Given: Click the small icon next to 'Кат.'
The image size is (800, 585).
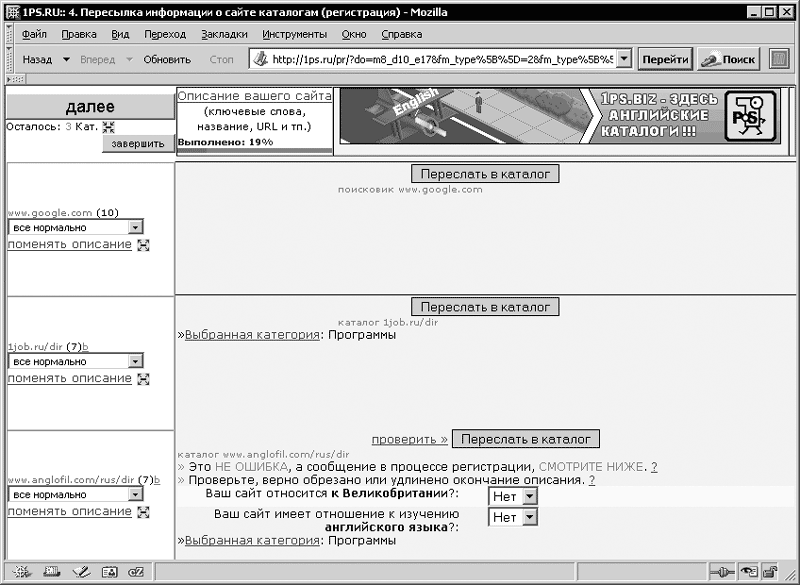Looking at the screenshot, I should 108,127.
